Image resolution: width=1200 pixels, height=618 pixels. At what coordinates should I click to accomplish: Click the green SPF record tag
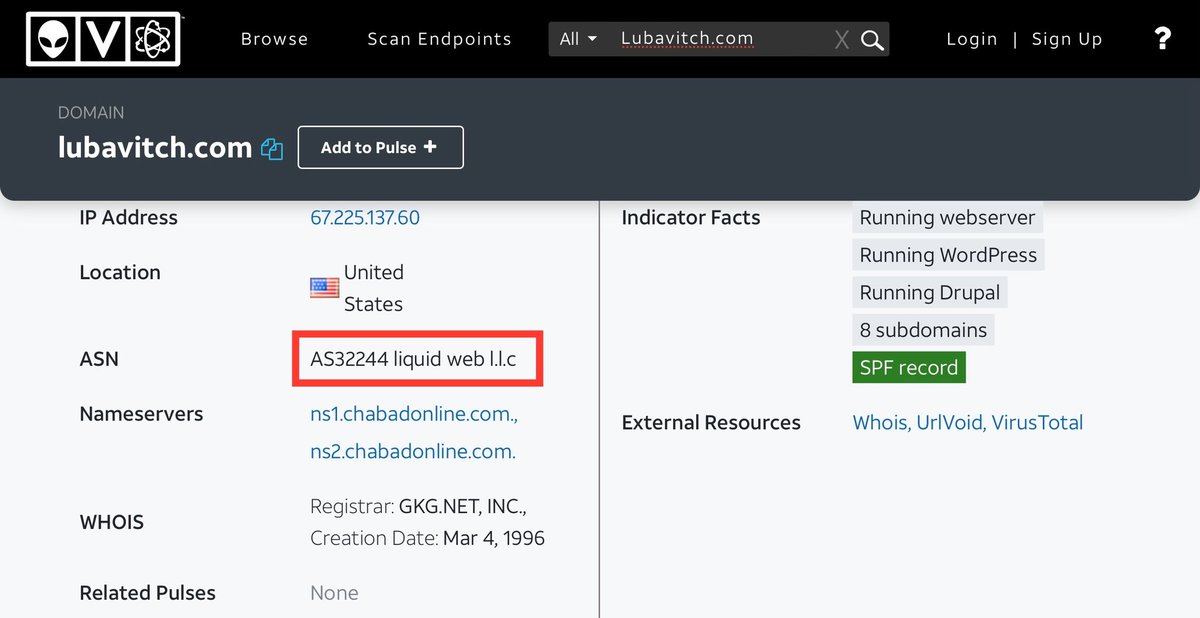click(909, 368)
